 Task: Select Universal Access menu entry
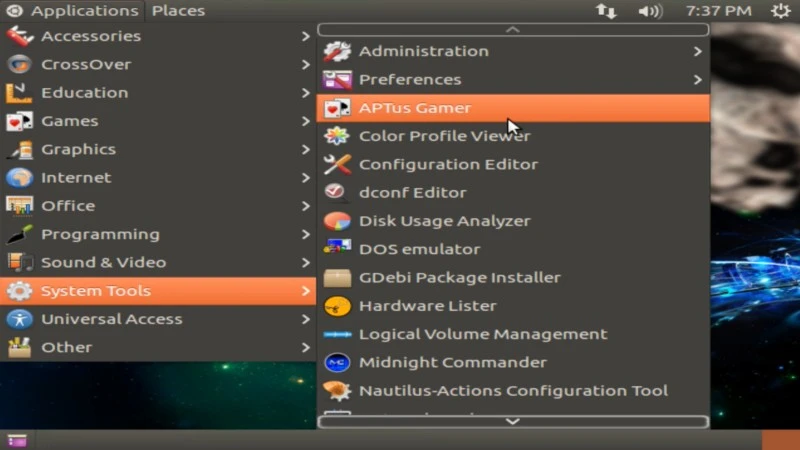158,319
